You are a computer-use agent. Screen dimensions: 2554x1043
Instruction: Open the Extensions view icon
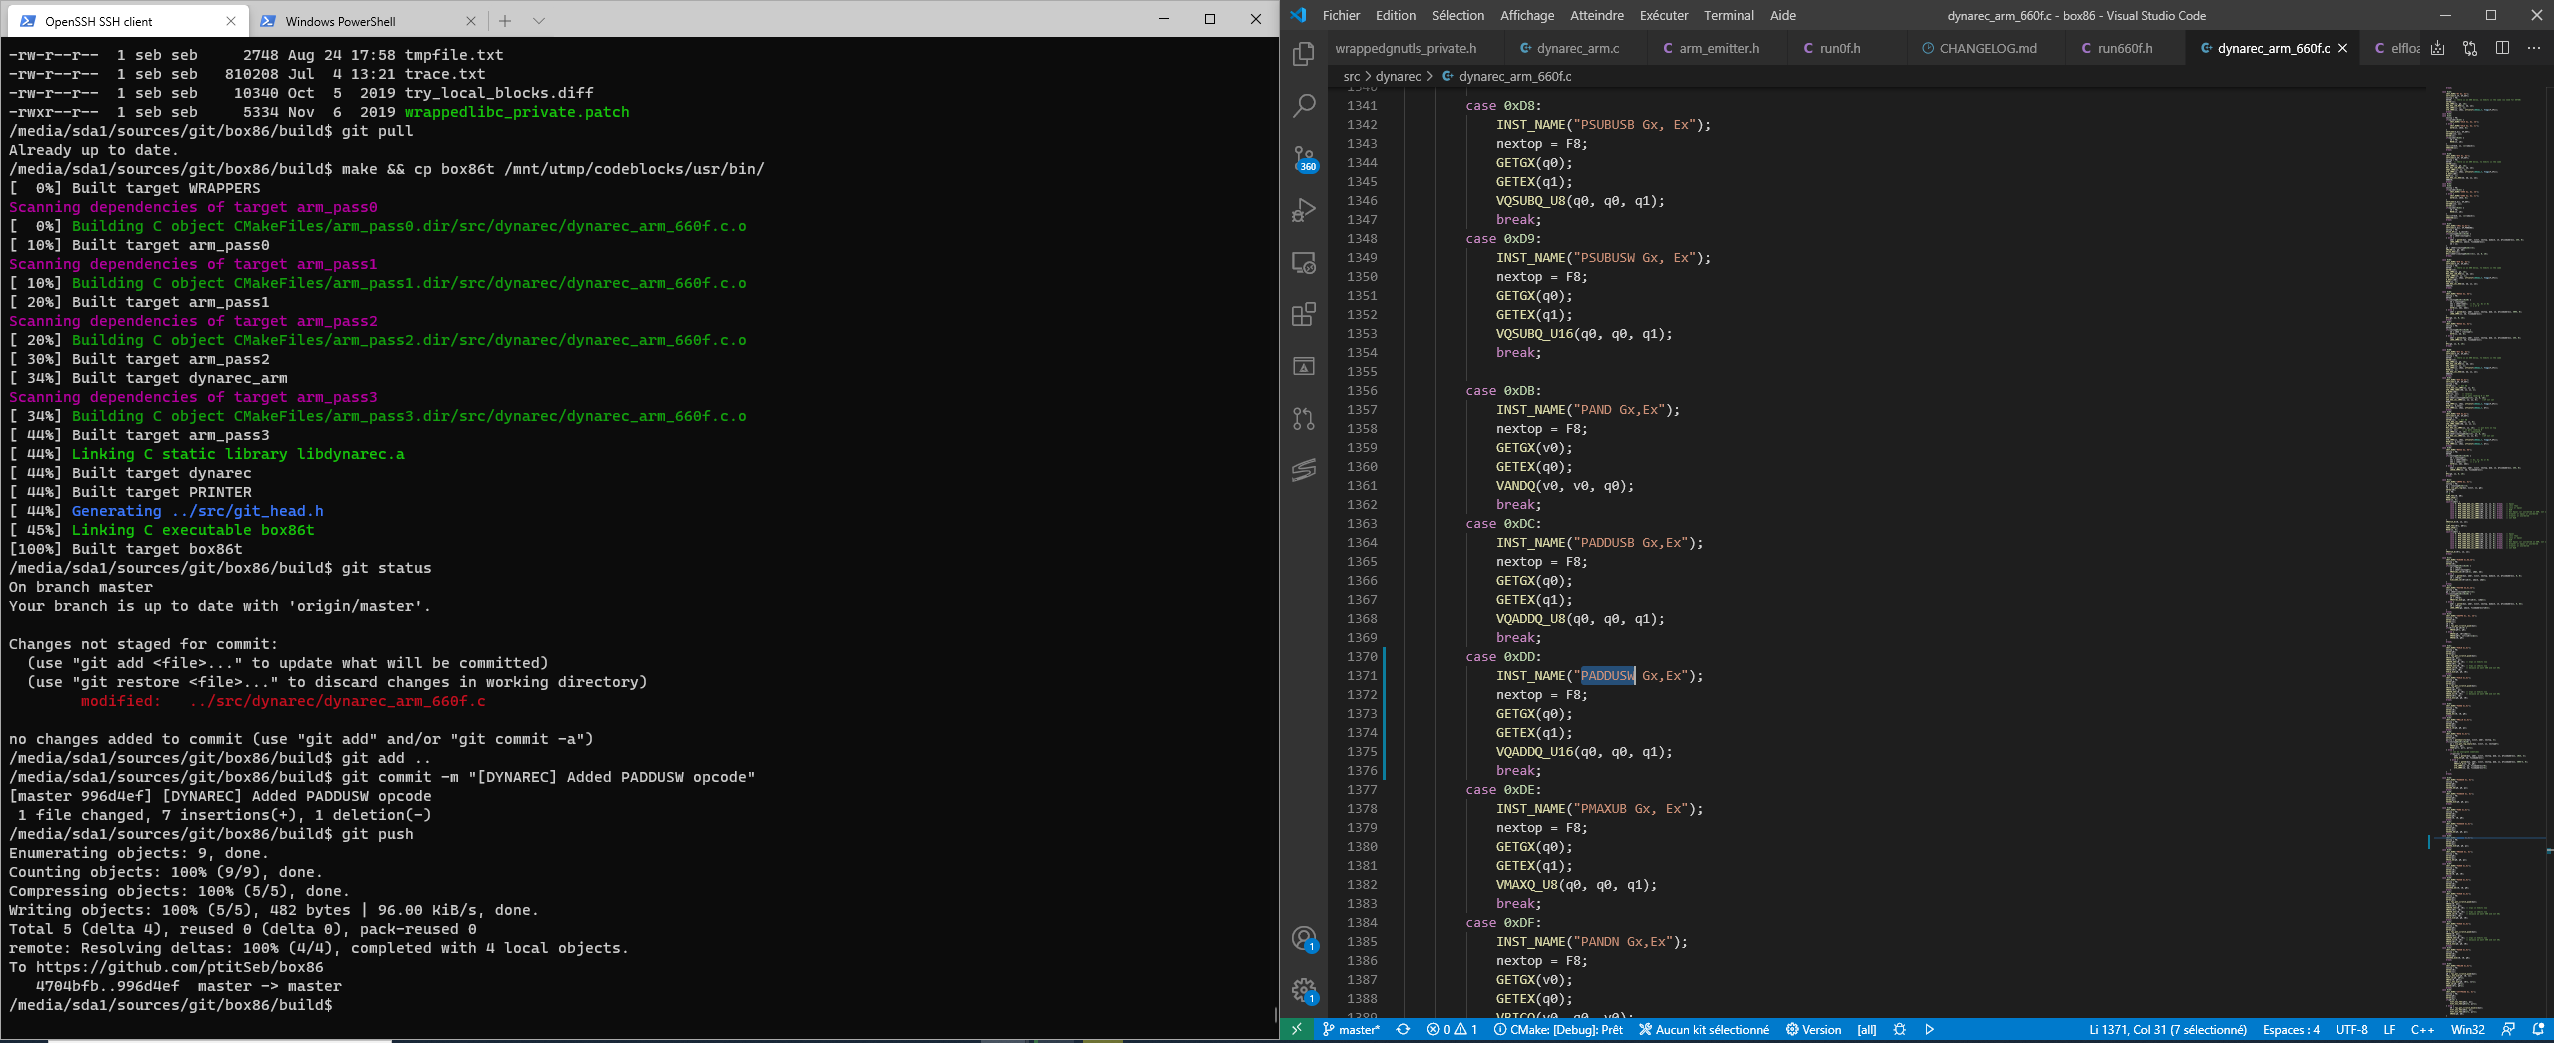(x=1304, y=314)
